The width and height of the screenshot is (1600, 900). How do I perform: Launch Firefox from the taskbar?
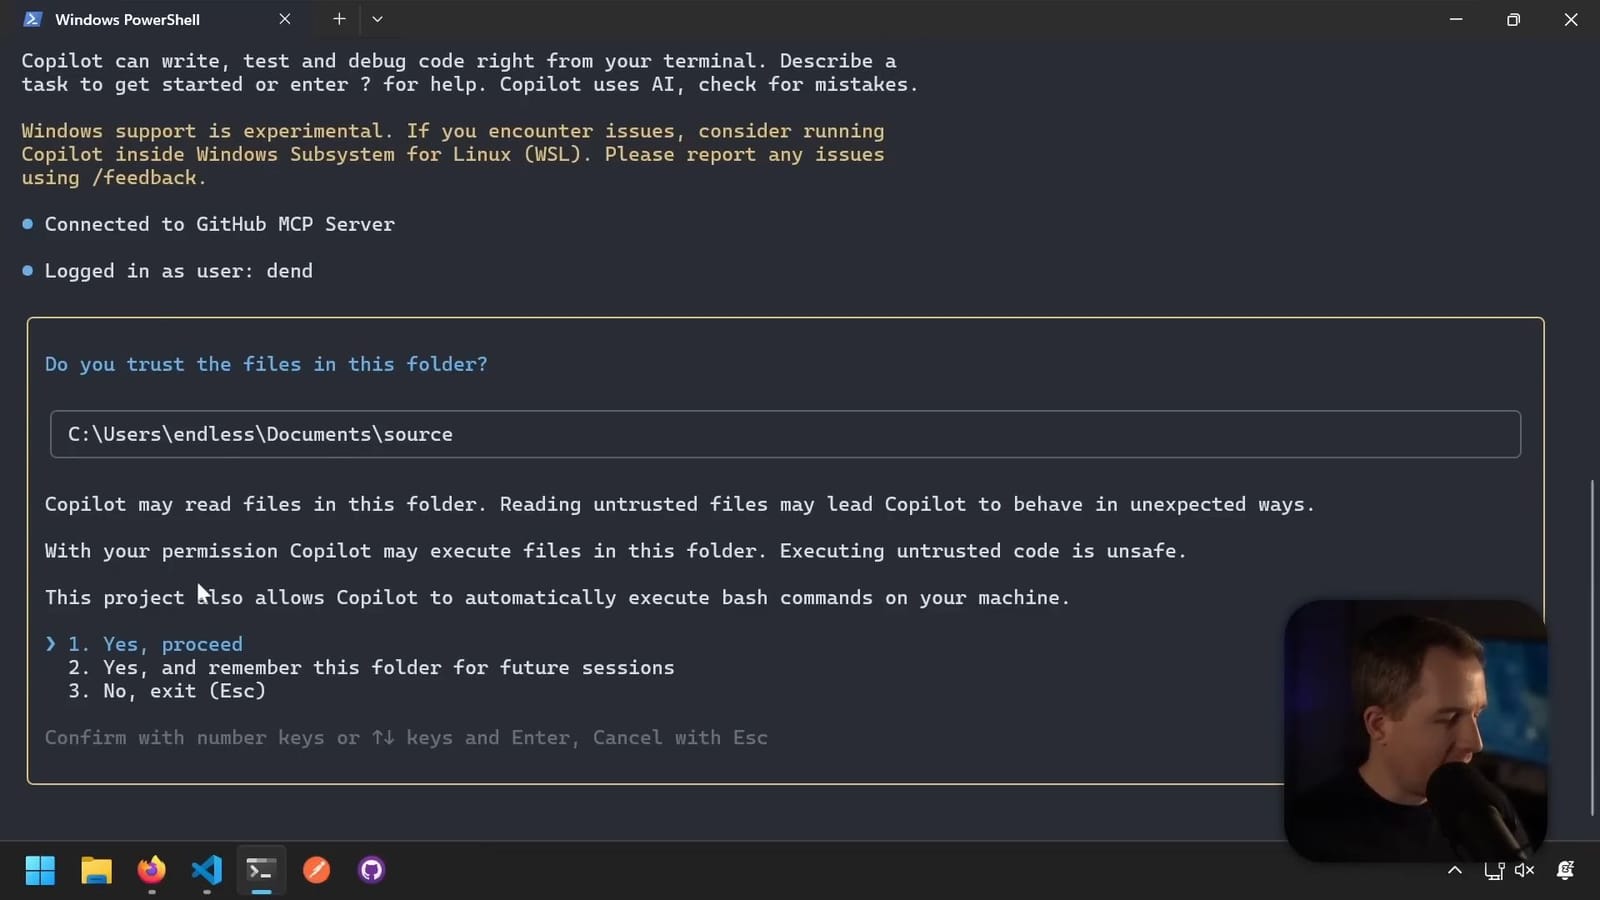coord(151,870)
